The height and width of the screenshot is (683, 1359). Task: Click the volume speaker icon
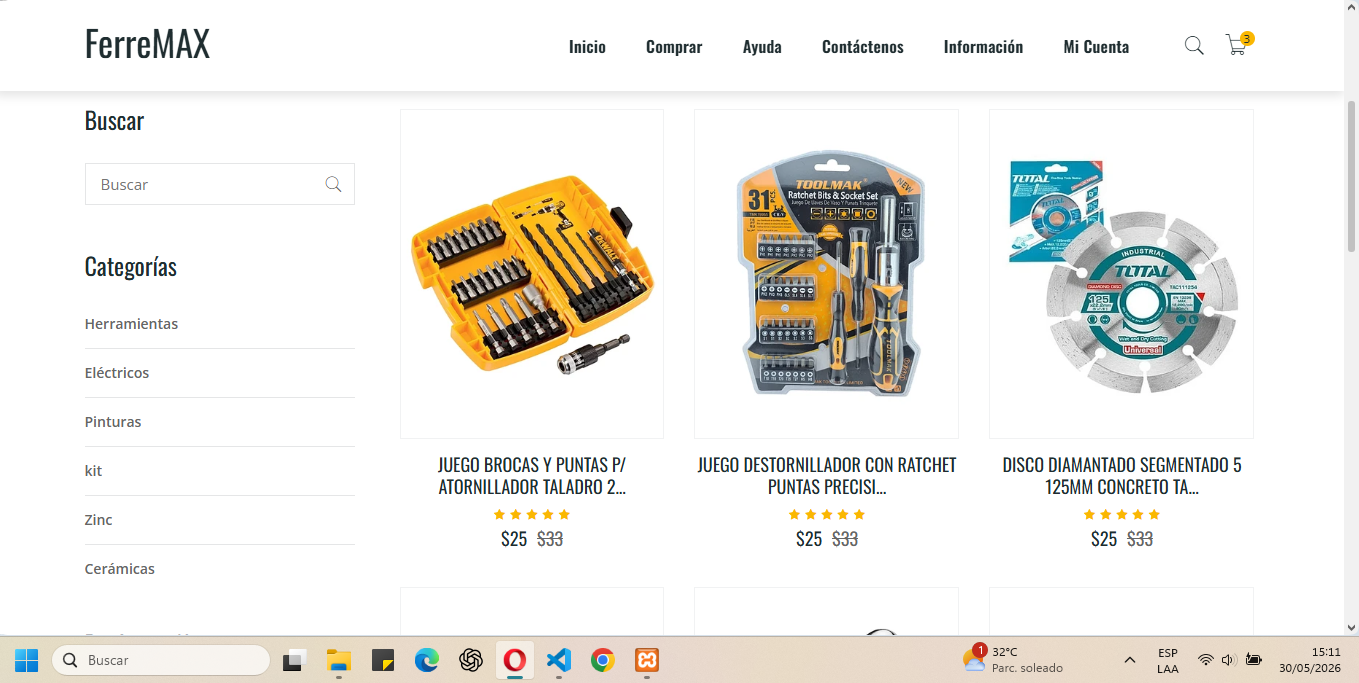[x=1229, y=660]
